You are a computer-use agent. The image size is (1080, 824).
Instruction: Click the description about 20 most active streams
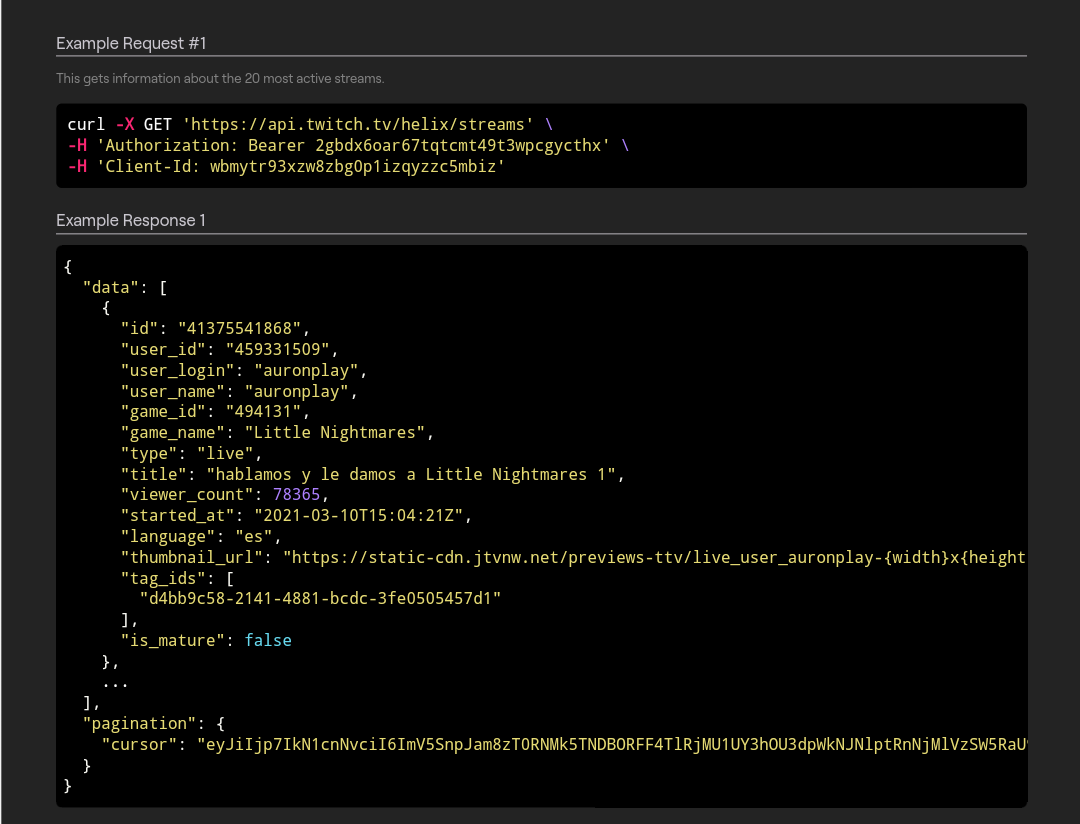point(220,79)
